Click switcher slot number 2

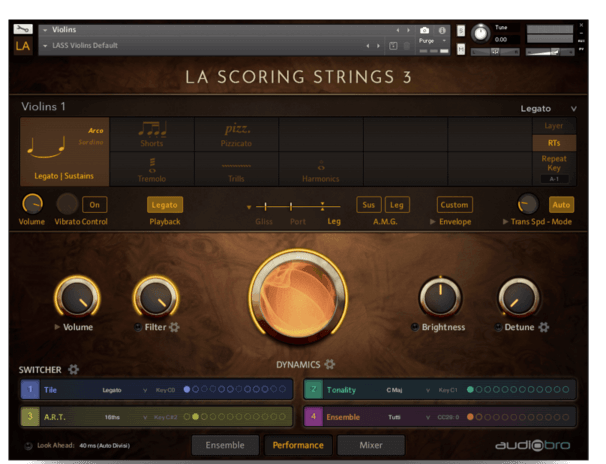(313, 389)
